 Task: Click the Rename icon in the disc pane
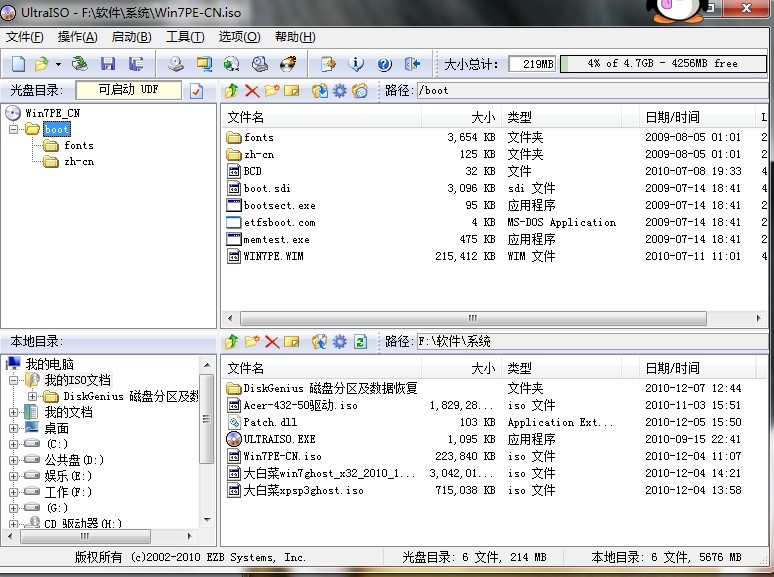point(292,91)
